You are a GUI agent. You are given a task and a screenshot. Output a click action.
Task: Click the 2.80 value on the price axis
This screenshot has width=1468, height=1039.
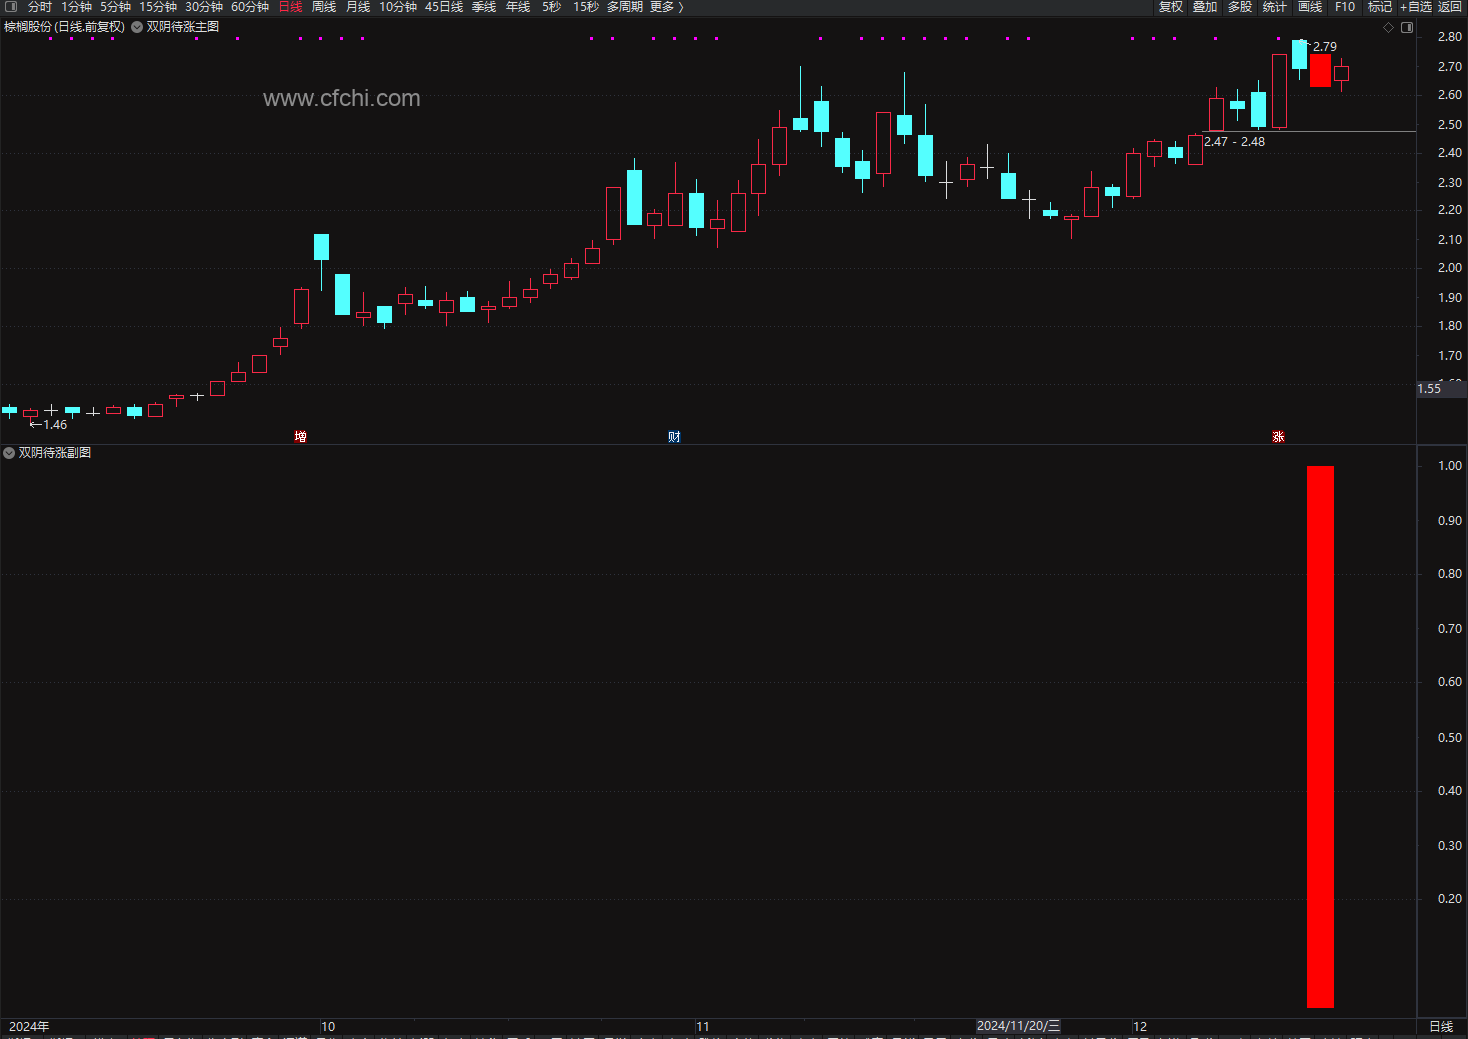(x=1450, y=37)
